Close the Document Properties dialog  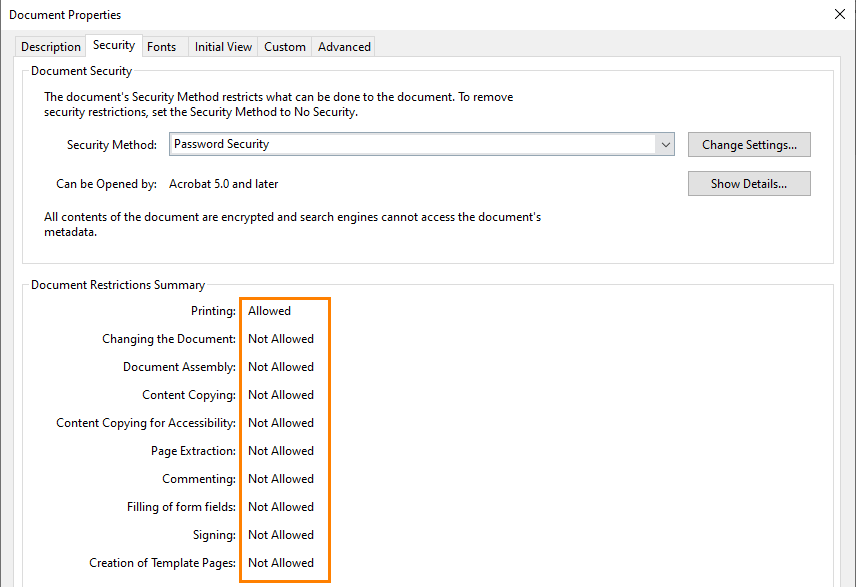[838, 14]
